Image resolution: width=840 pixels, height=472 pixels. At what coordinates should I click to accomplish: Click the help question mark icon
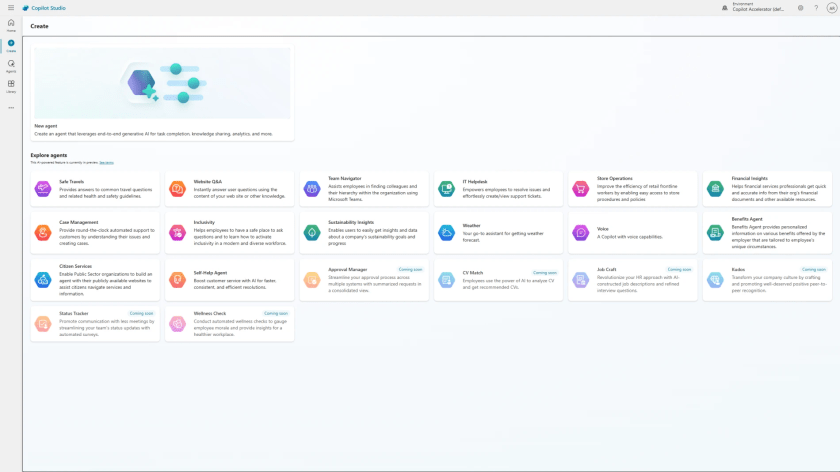(816, 8)
